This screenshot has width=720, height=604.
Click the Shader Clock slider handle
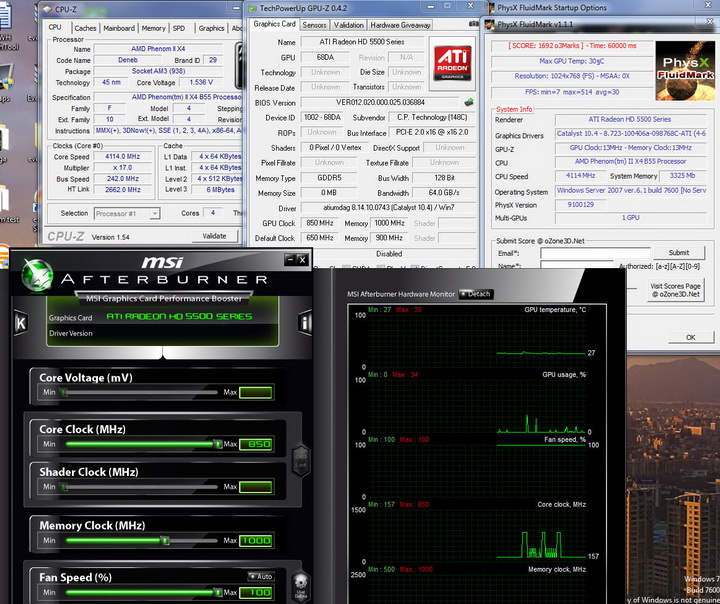tap(64, 487)
